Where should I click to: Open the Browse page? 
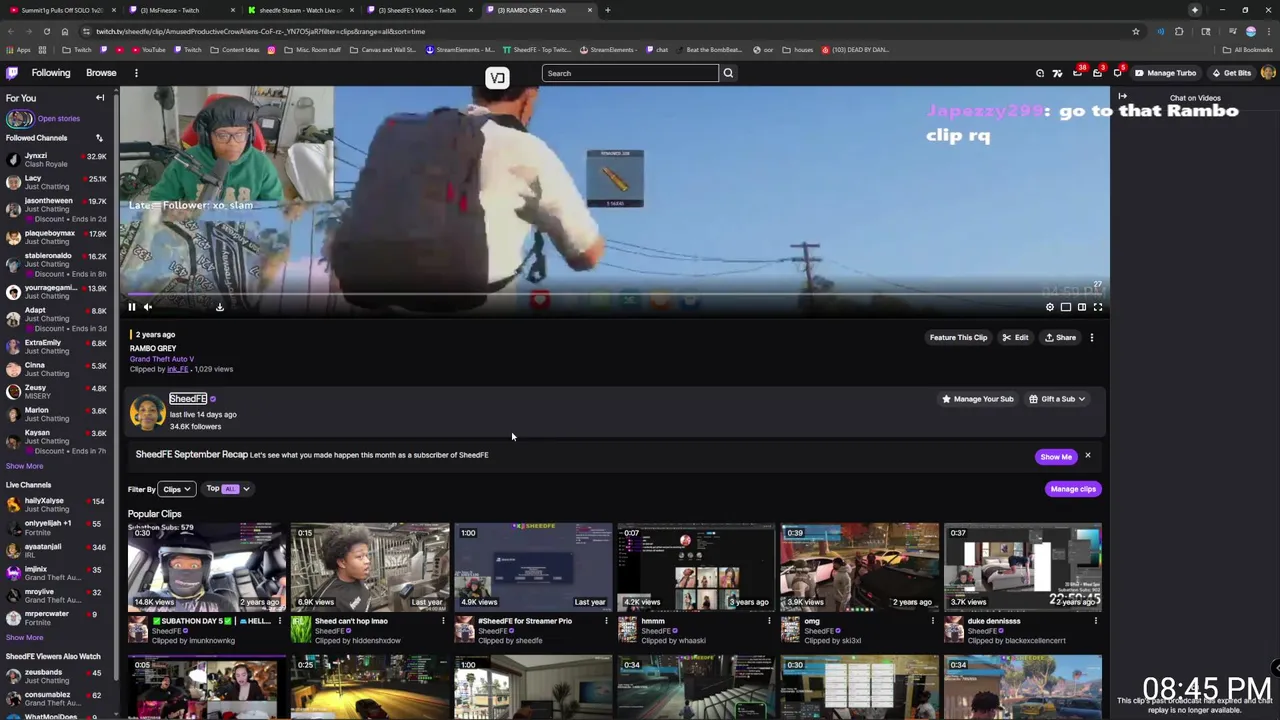(101, 73)
